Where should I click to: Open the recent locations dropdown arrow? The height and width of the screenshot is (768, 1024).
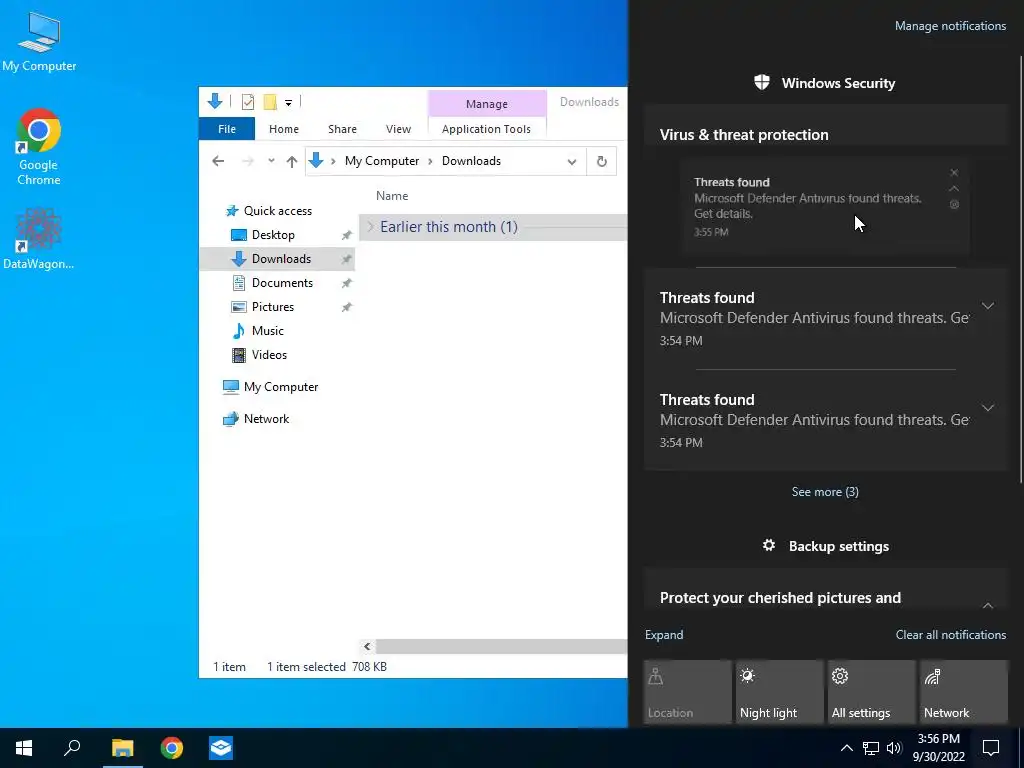tap(271, 161)
